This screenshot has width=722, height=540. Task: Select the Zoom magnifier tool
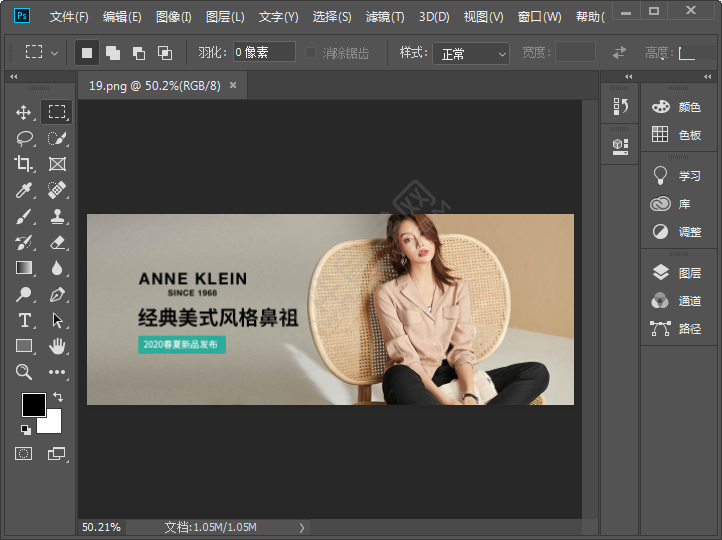tap(24, 372)
